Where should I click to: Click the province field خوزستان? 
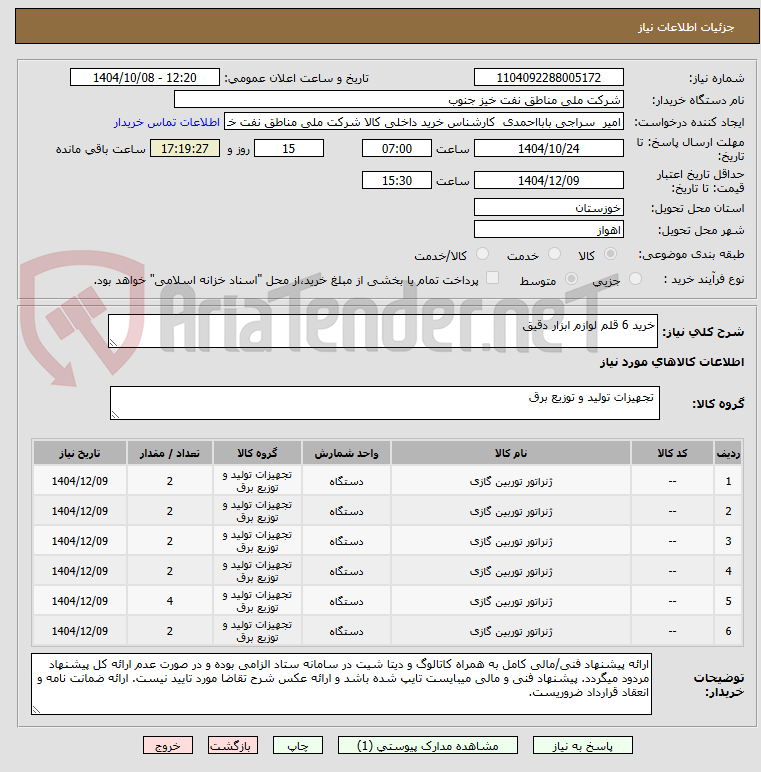[x=548, y=208]
